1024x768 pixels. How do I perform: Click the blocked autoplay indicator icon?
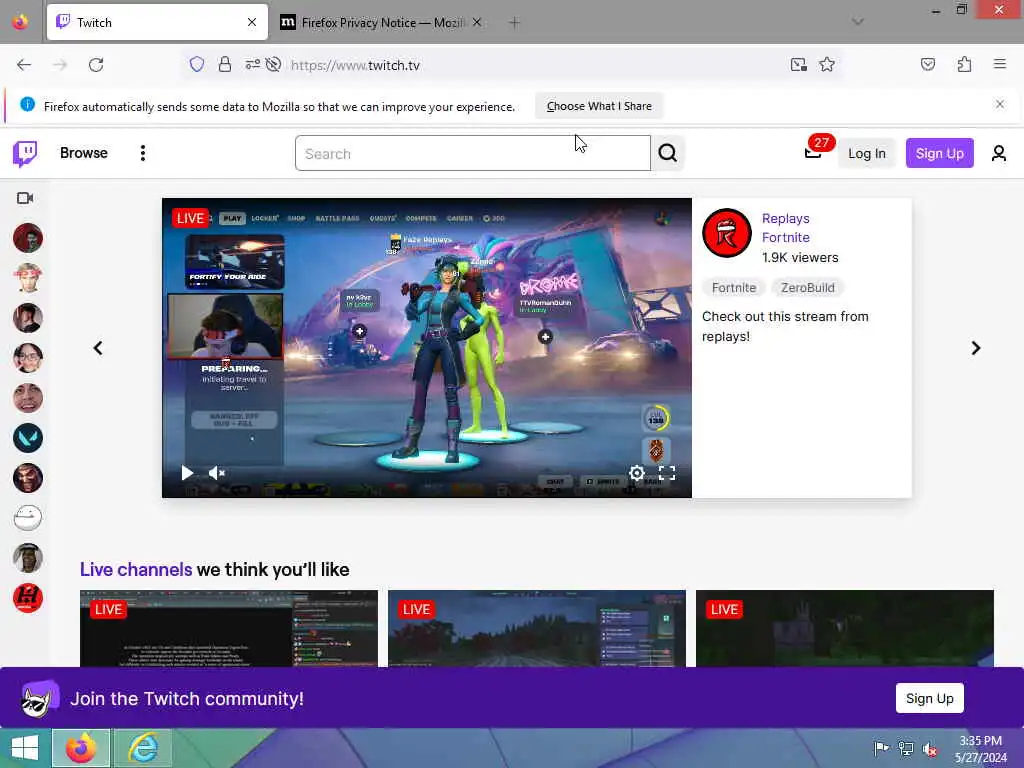click(x=274, y=65)
